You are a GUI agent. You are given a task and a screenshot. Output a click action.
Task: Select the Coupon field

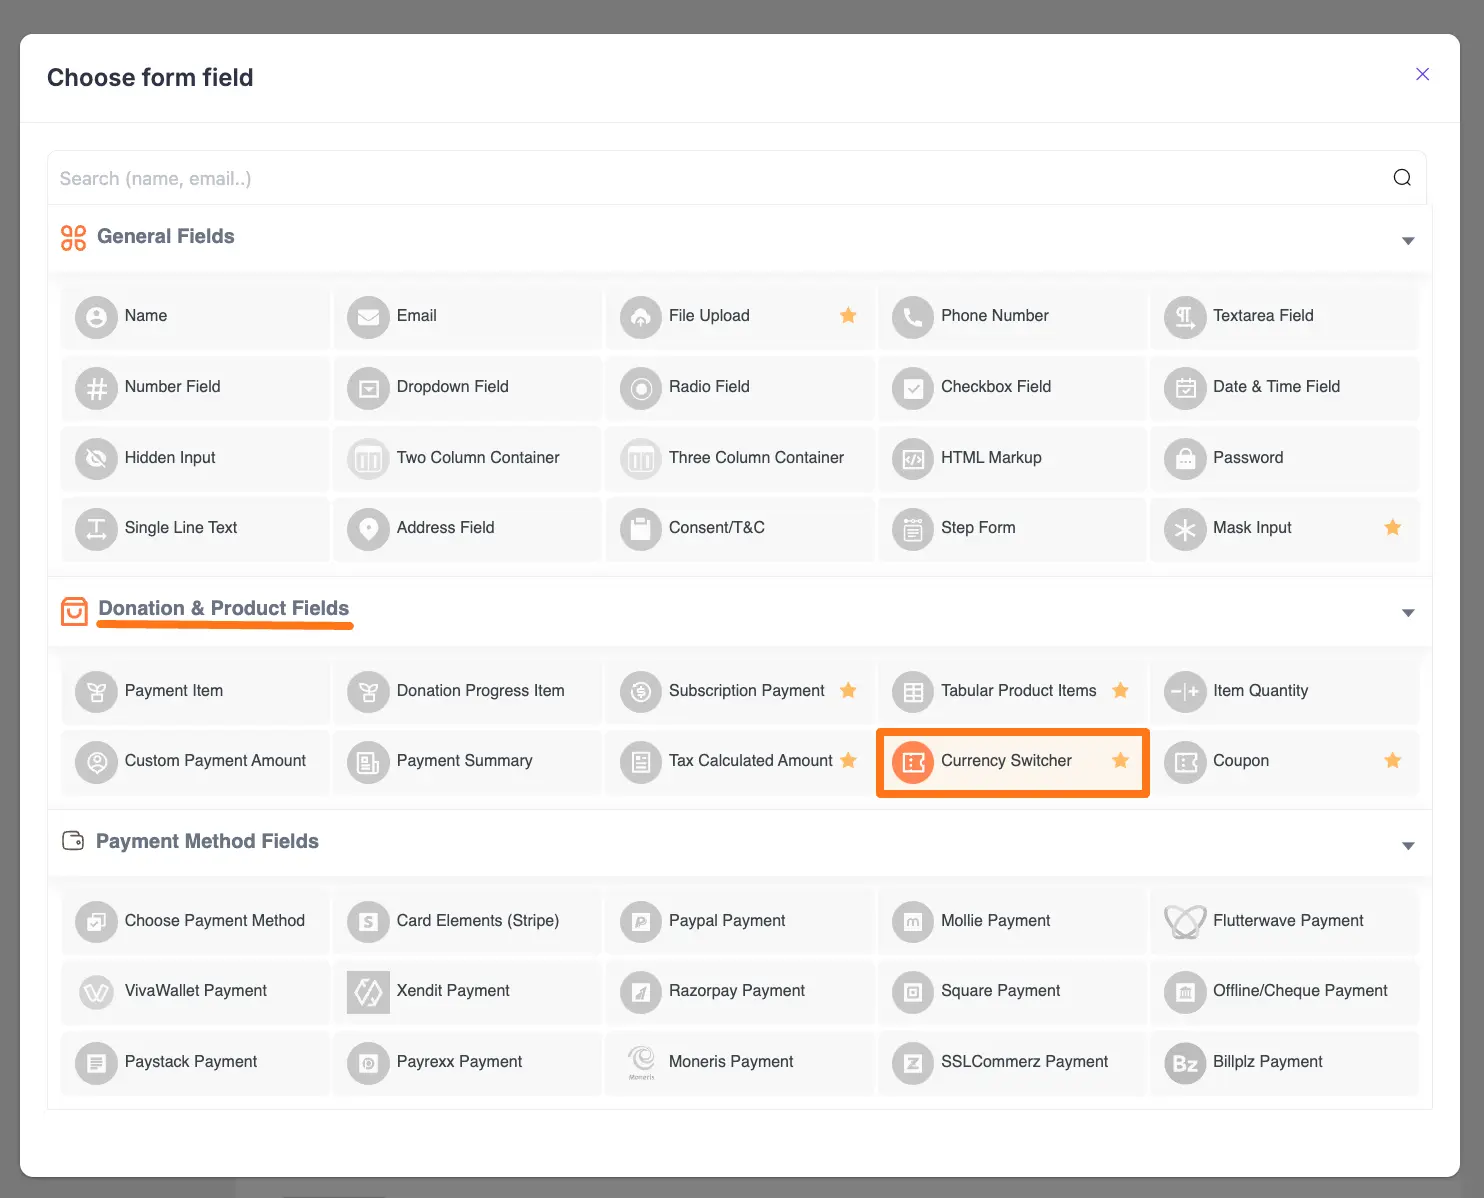tap(1241, 761)
